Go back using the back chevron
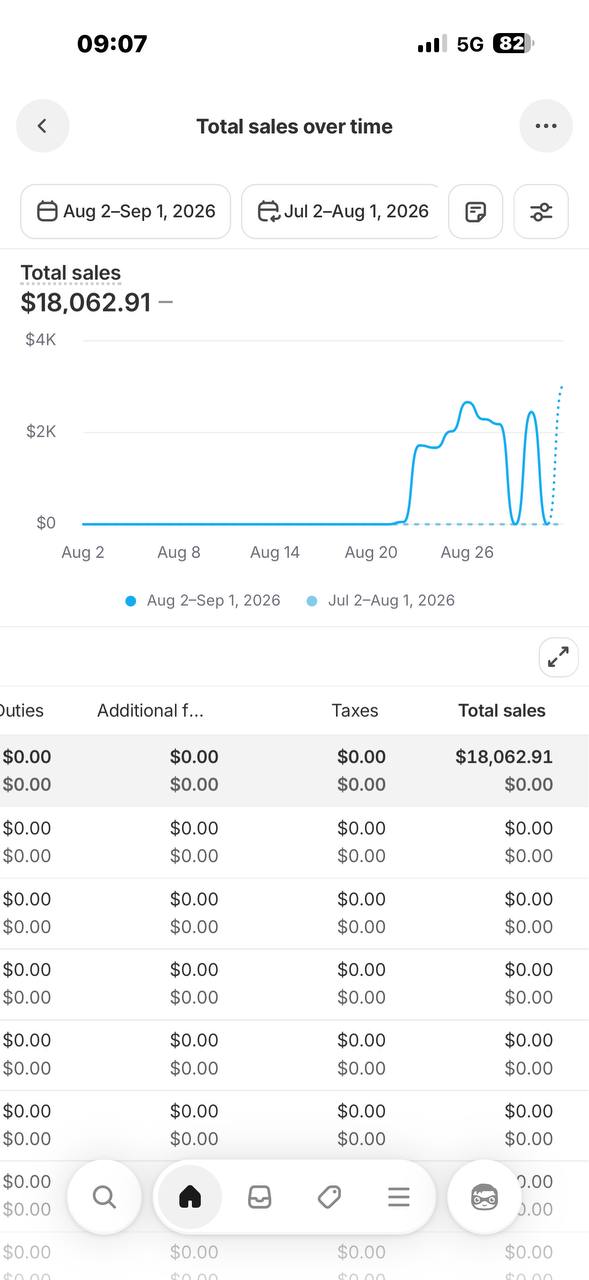Screen dimensions: 589x1280 [x=42, y=126]
